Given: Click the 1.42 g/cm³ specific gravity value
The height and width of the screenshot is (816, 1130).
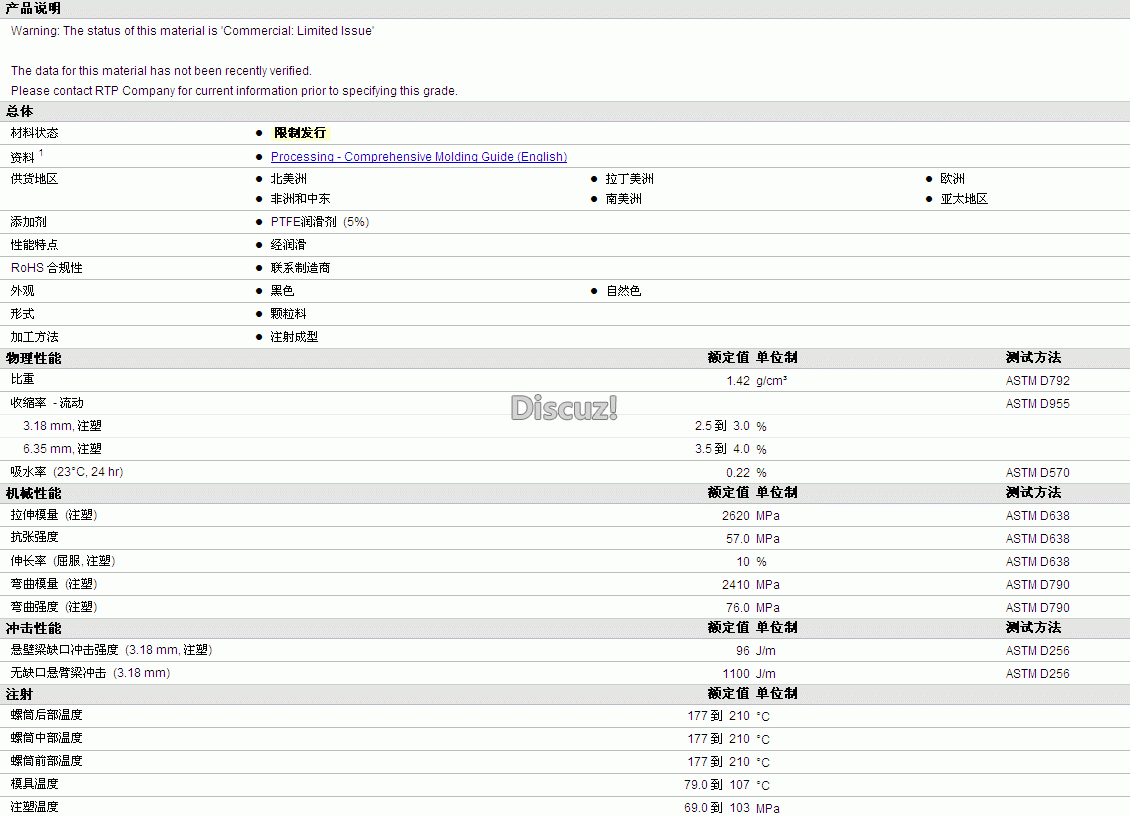Looking at the screenshot, I should coord(757,381).
